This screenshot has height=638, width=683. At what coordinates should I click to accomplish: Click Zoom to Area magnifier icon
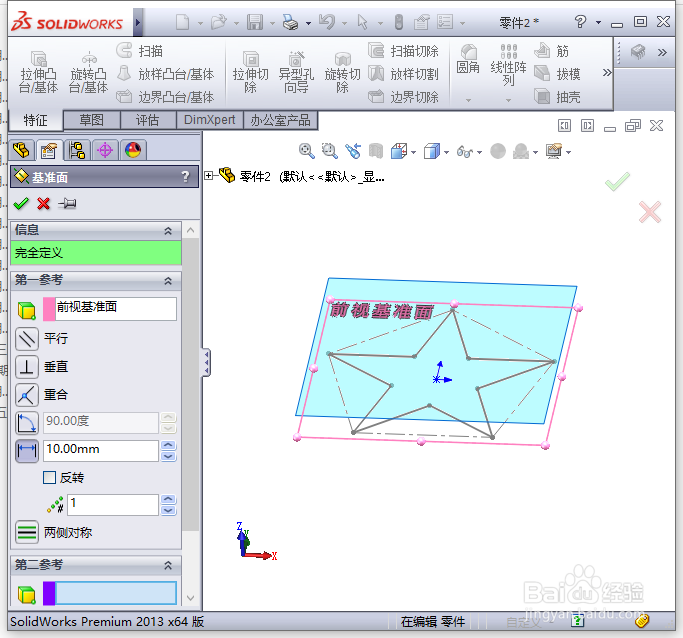click(x=330, y=152)
